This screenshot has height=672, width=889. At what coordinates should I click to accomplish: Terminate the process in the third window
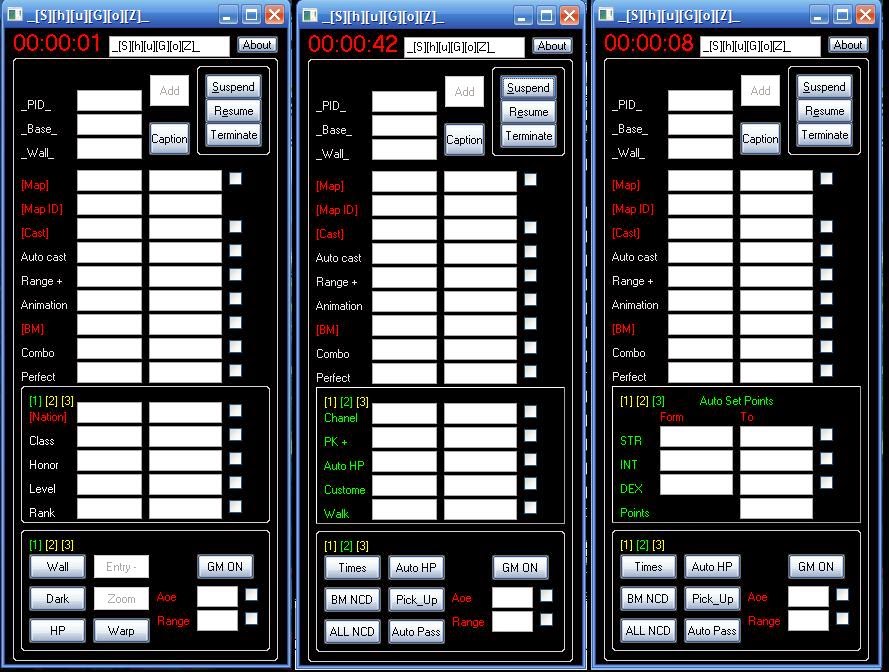(x=823, y=135)
